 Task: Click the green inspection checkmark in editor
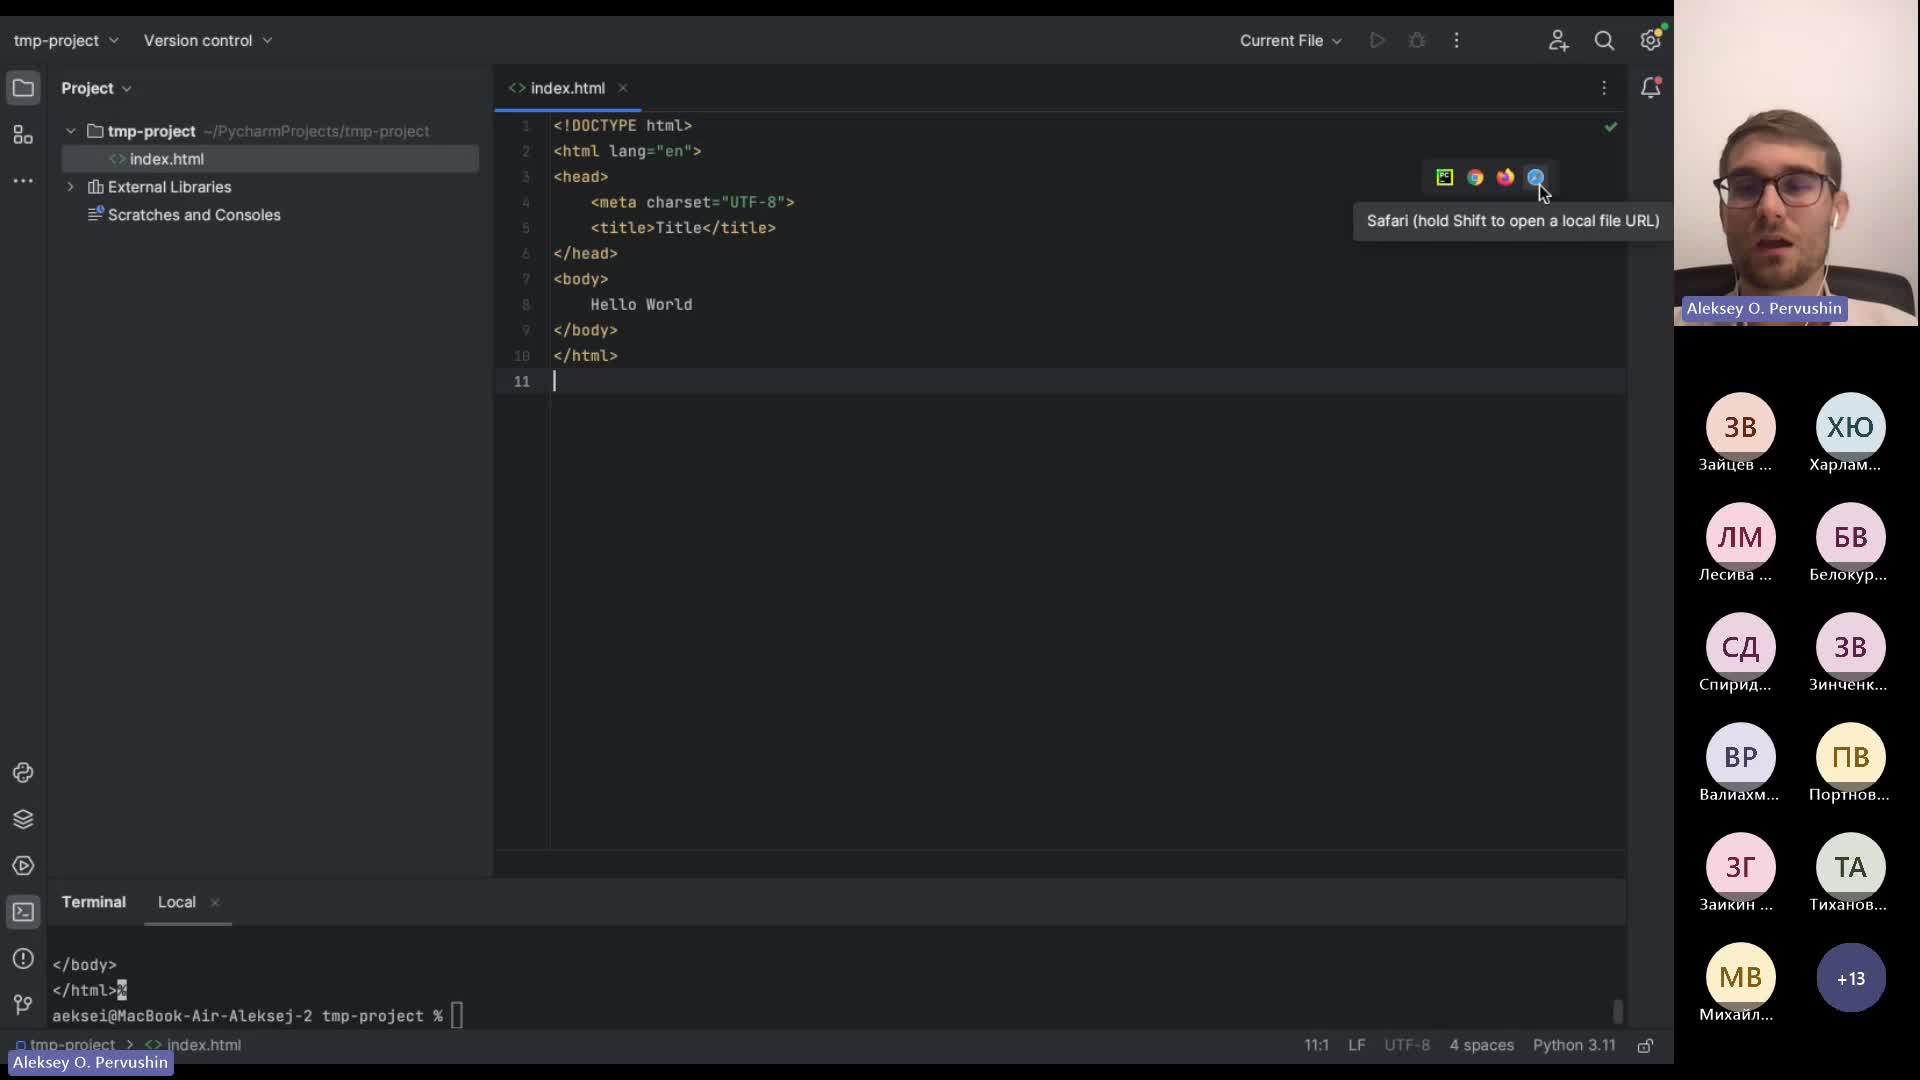pyautogui.click(x=1610, y=126)
